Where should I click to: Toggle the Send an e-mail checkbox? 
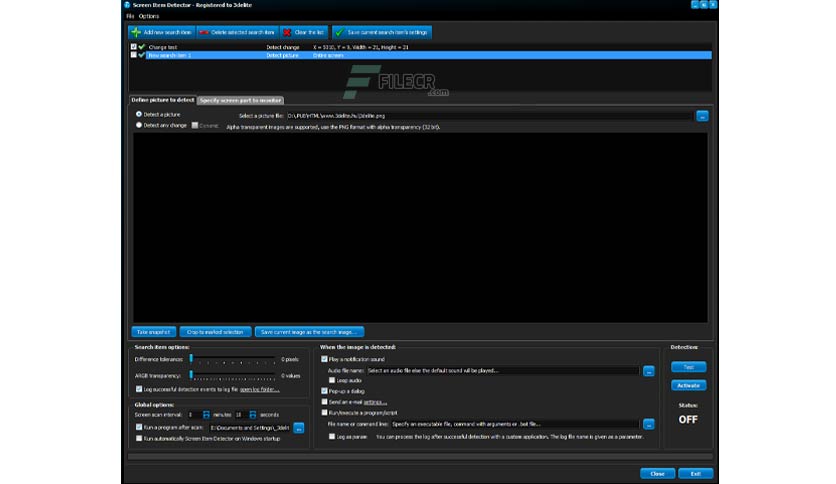324,402
